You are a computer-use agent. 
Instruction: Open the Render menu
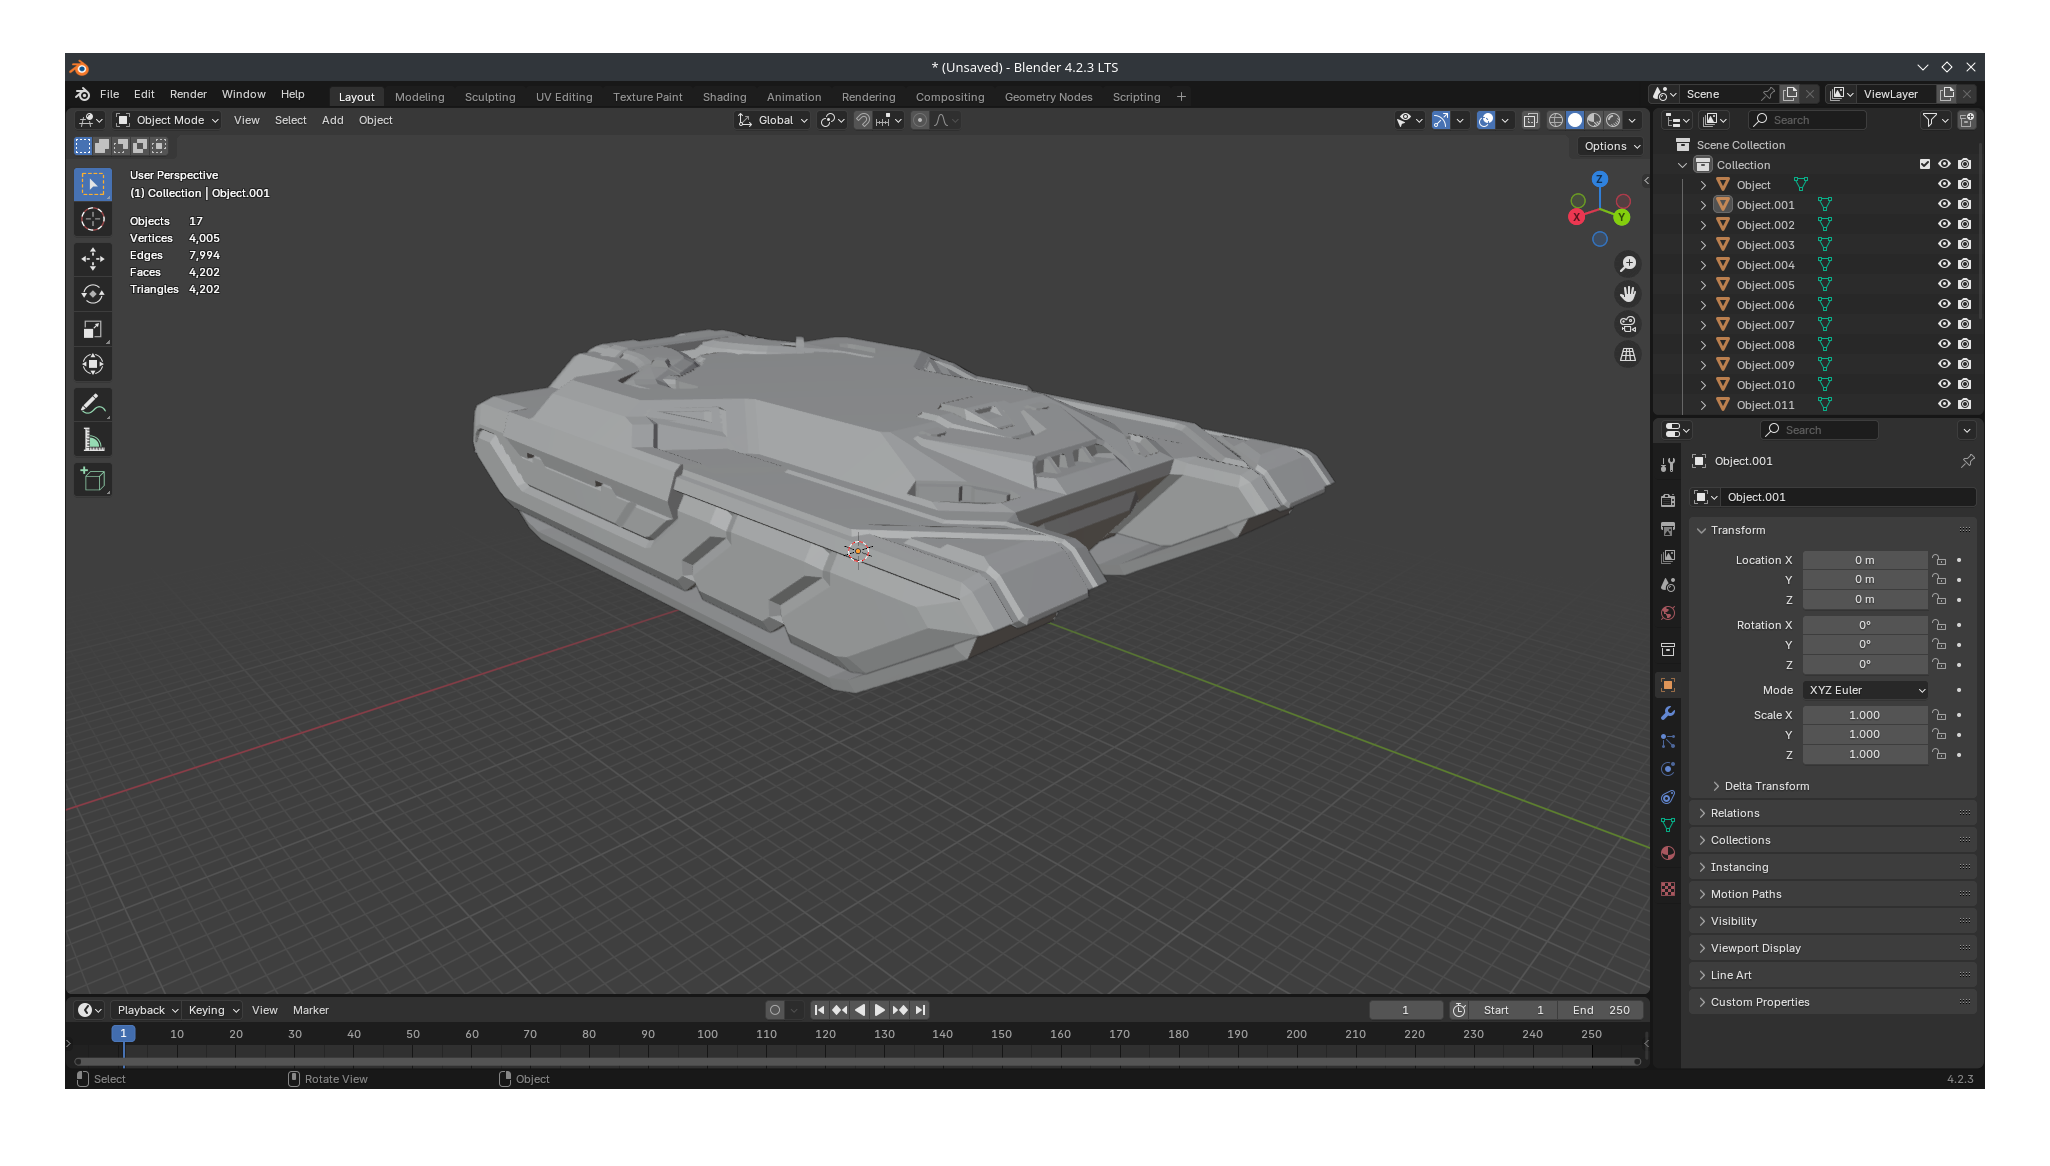[x=188, y=94]
